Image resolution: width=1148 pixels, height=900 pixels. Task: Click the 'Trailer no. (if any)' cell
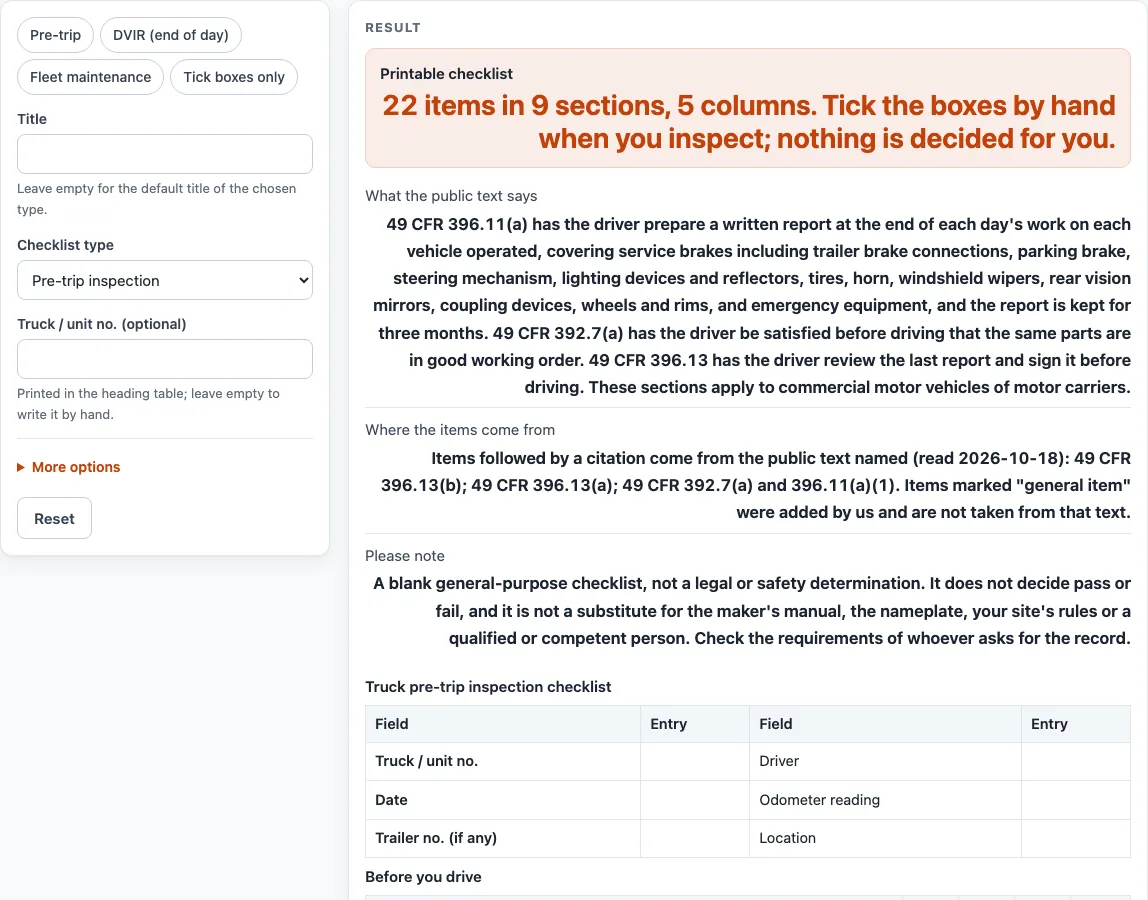pyautogui.click(x=503, y=838)
